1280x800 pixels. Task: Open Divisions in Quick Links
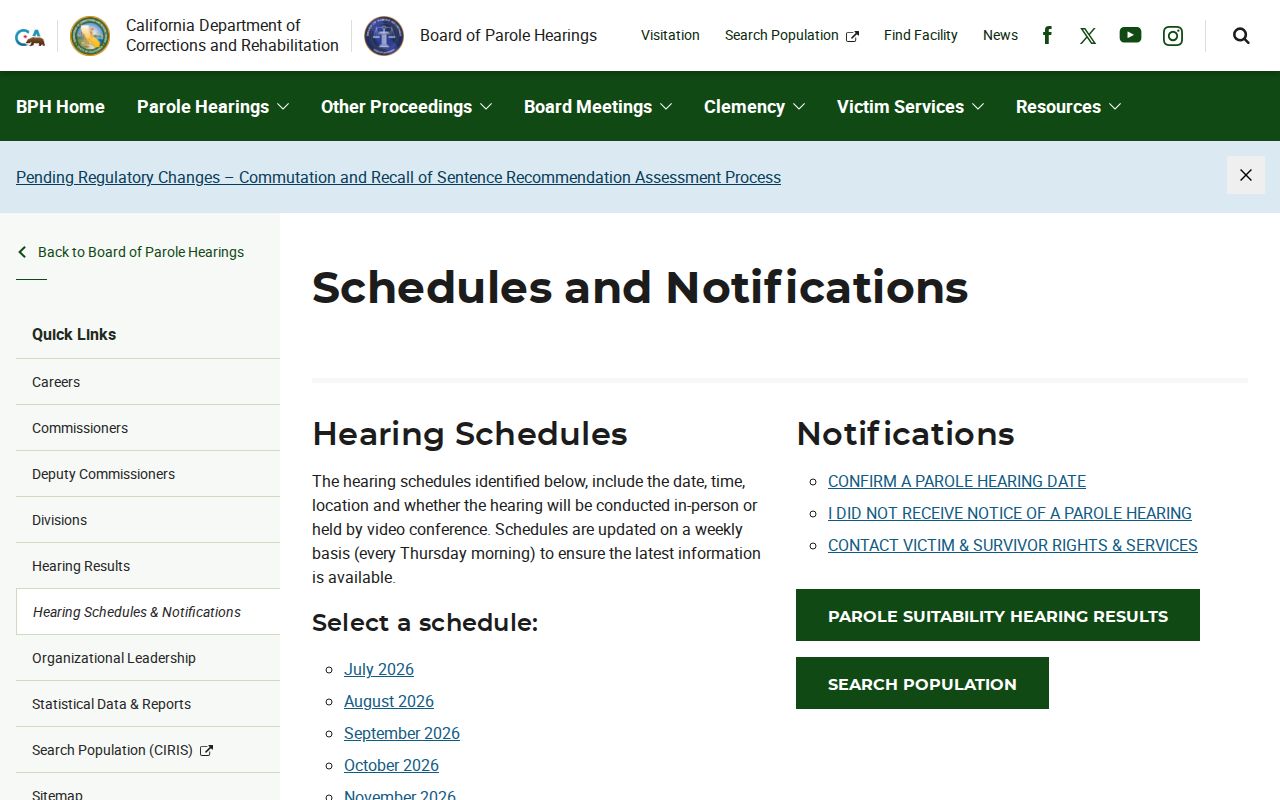148,520
